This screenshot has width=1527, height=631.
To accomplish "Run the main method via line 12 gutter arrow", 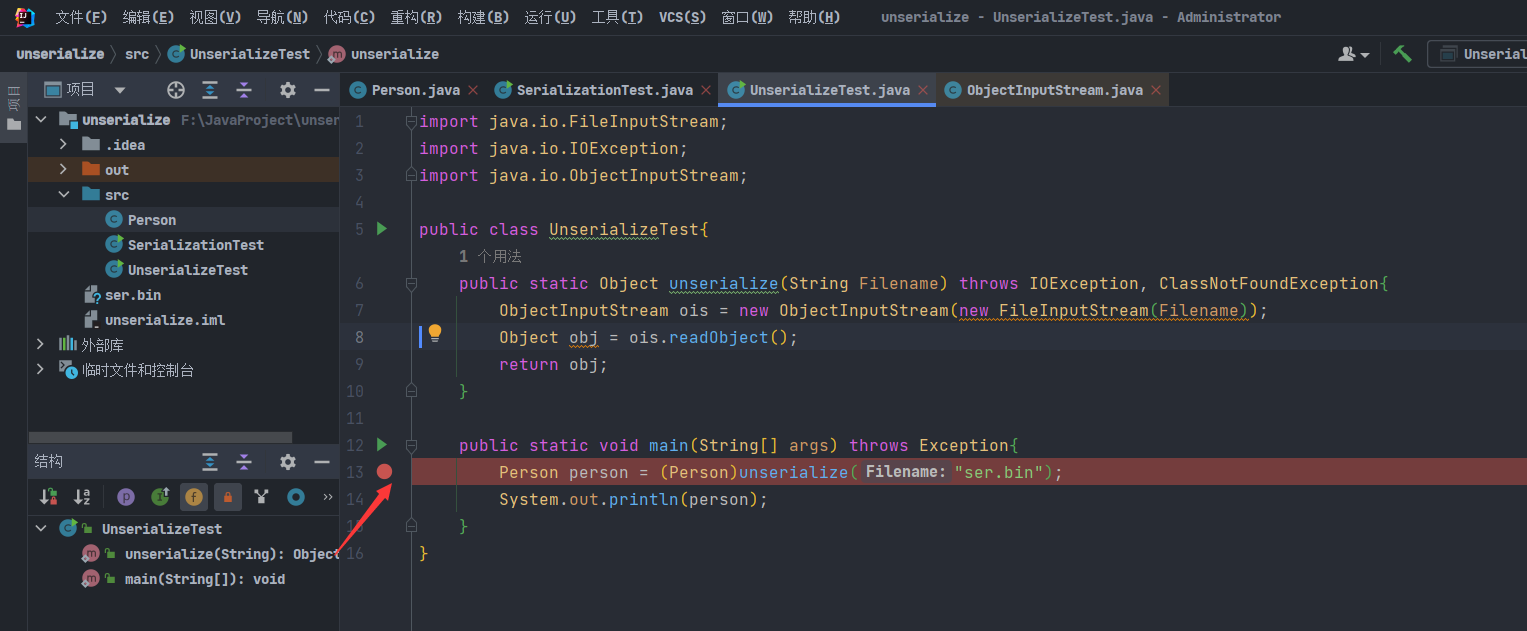I will [x=381, y=444].
